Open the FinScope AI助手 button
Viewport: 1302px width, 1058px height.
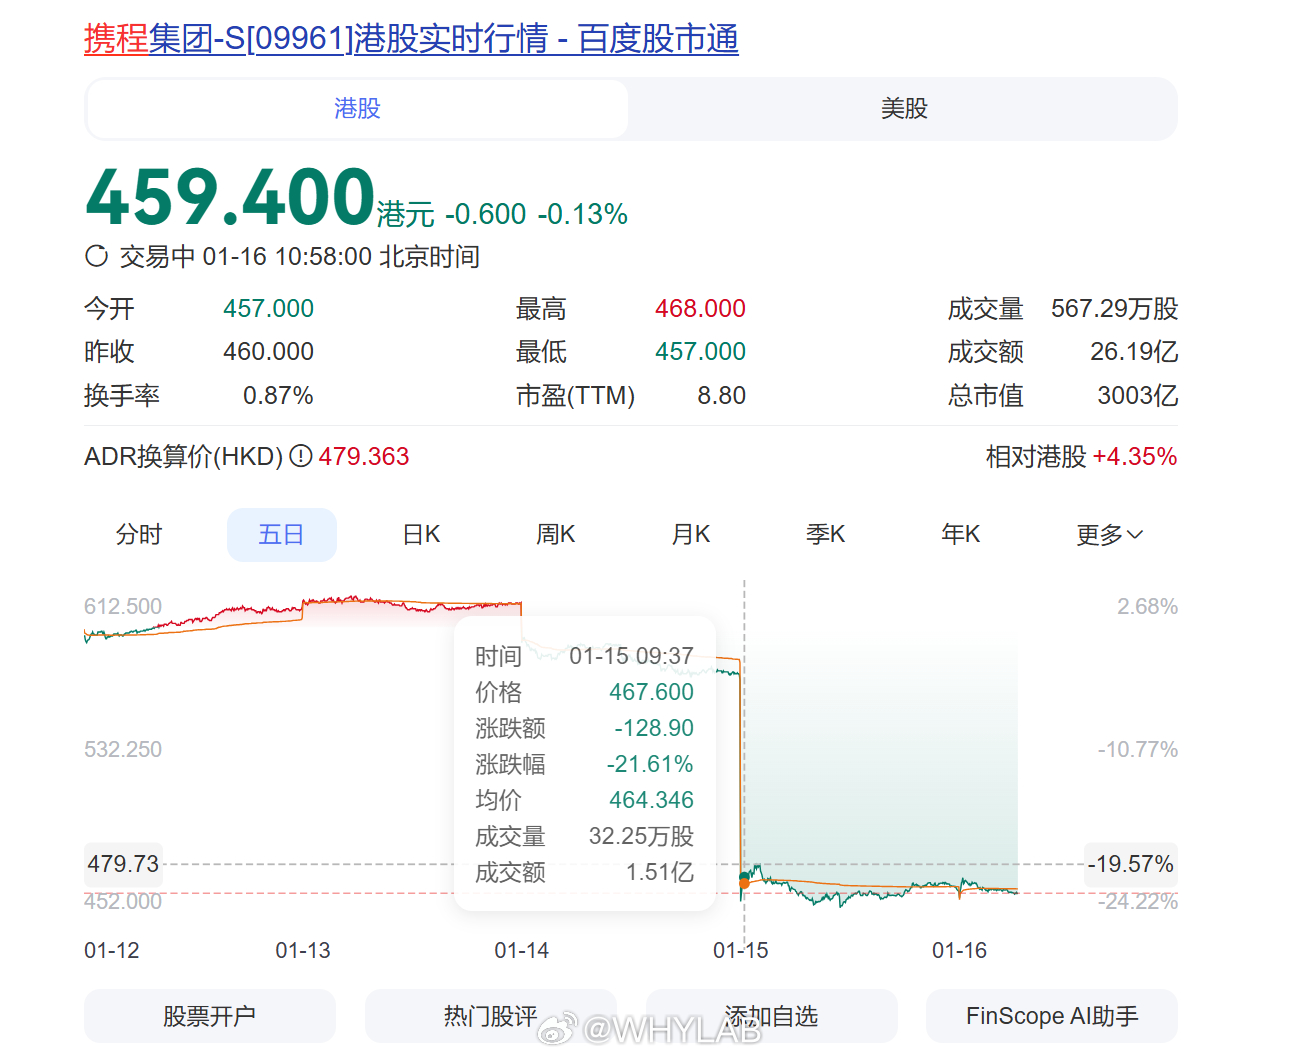1052,1016
